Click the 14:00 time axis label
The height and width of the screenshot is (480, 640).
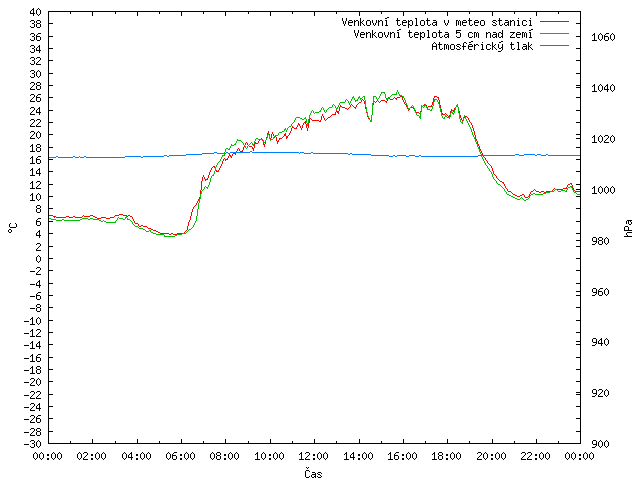[358, 456]
